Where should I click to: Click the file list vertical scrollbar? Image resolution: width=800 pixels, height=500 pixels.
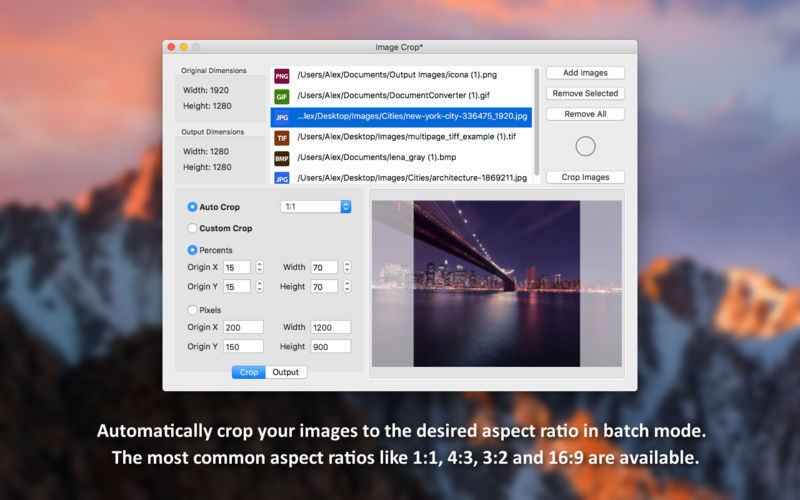pos(538,120)
